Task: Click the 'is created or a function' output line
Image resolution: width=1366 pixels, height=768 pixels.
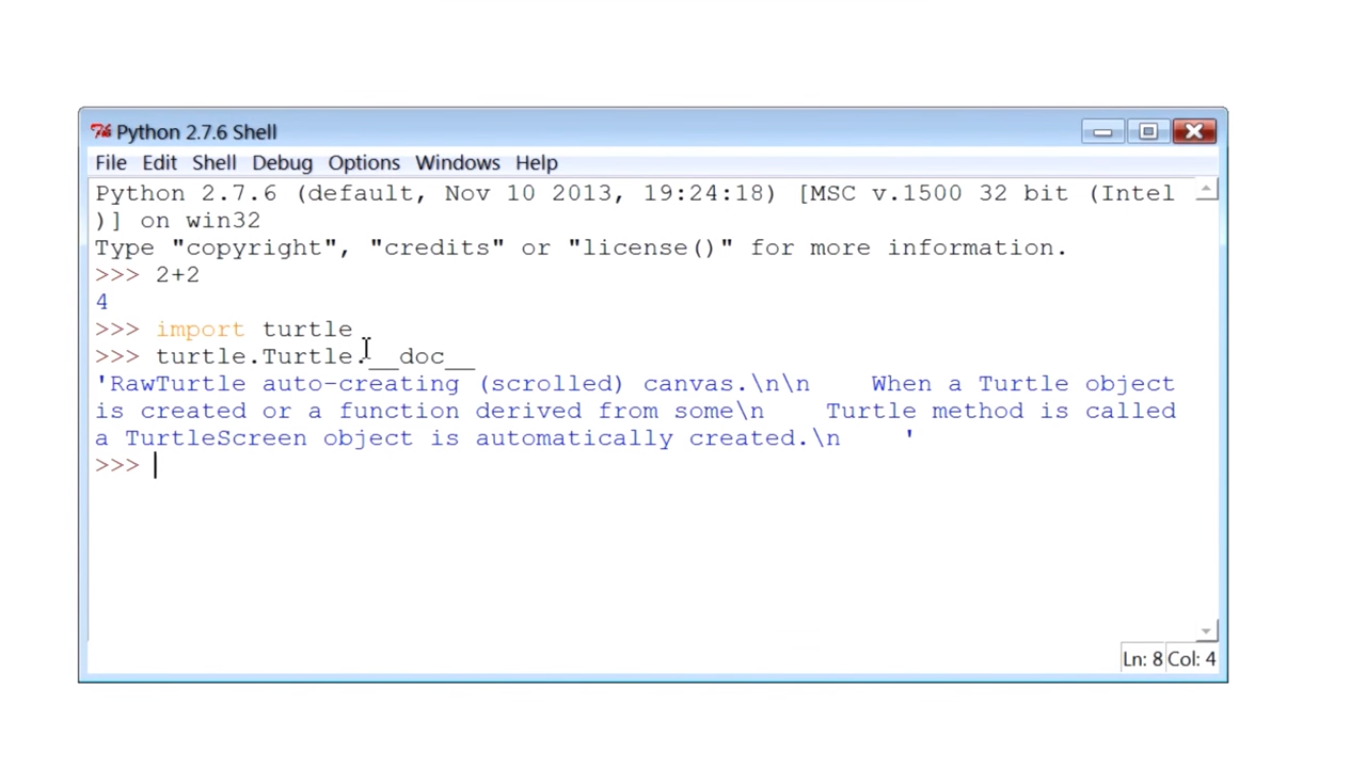Action: tap(635, 411)
